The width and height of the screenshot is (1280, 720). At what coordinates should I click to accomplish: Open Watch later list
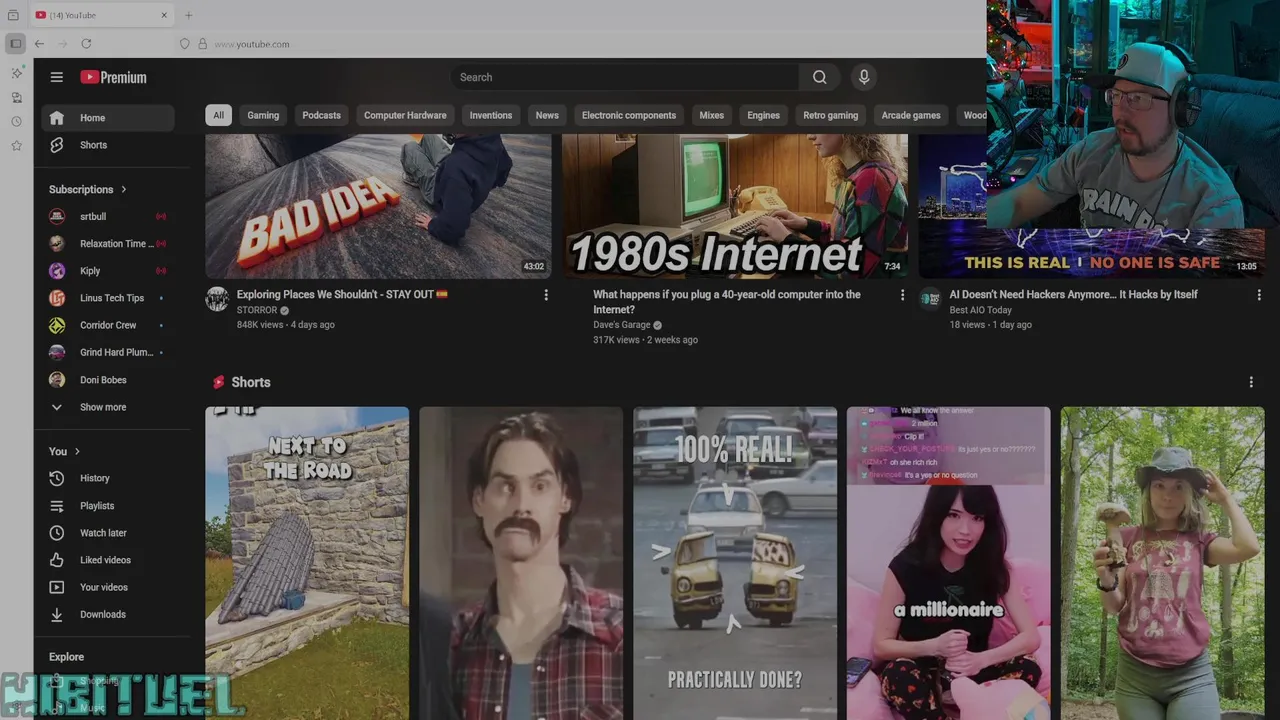[x=108, y=533]
